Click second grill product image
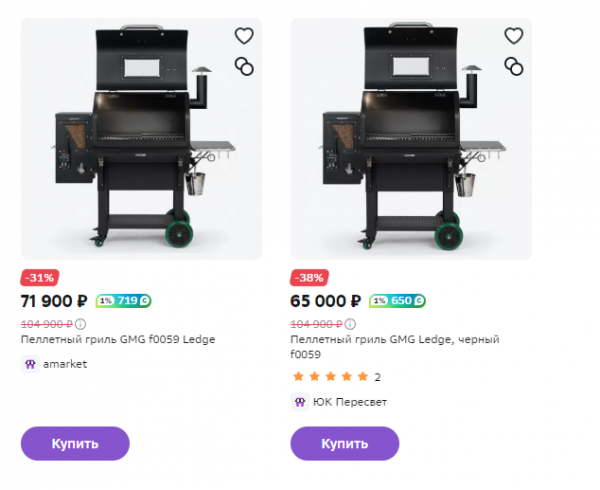Image resolution: width=600 pixels, height=490 pixels. (x=410, y=140)
